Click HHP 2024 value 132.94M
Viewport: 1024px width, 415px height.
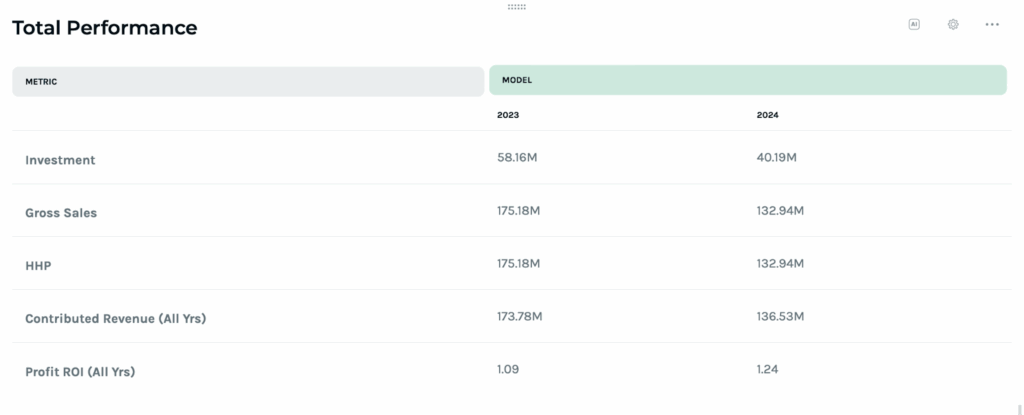780,263
